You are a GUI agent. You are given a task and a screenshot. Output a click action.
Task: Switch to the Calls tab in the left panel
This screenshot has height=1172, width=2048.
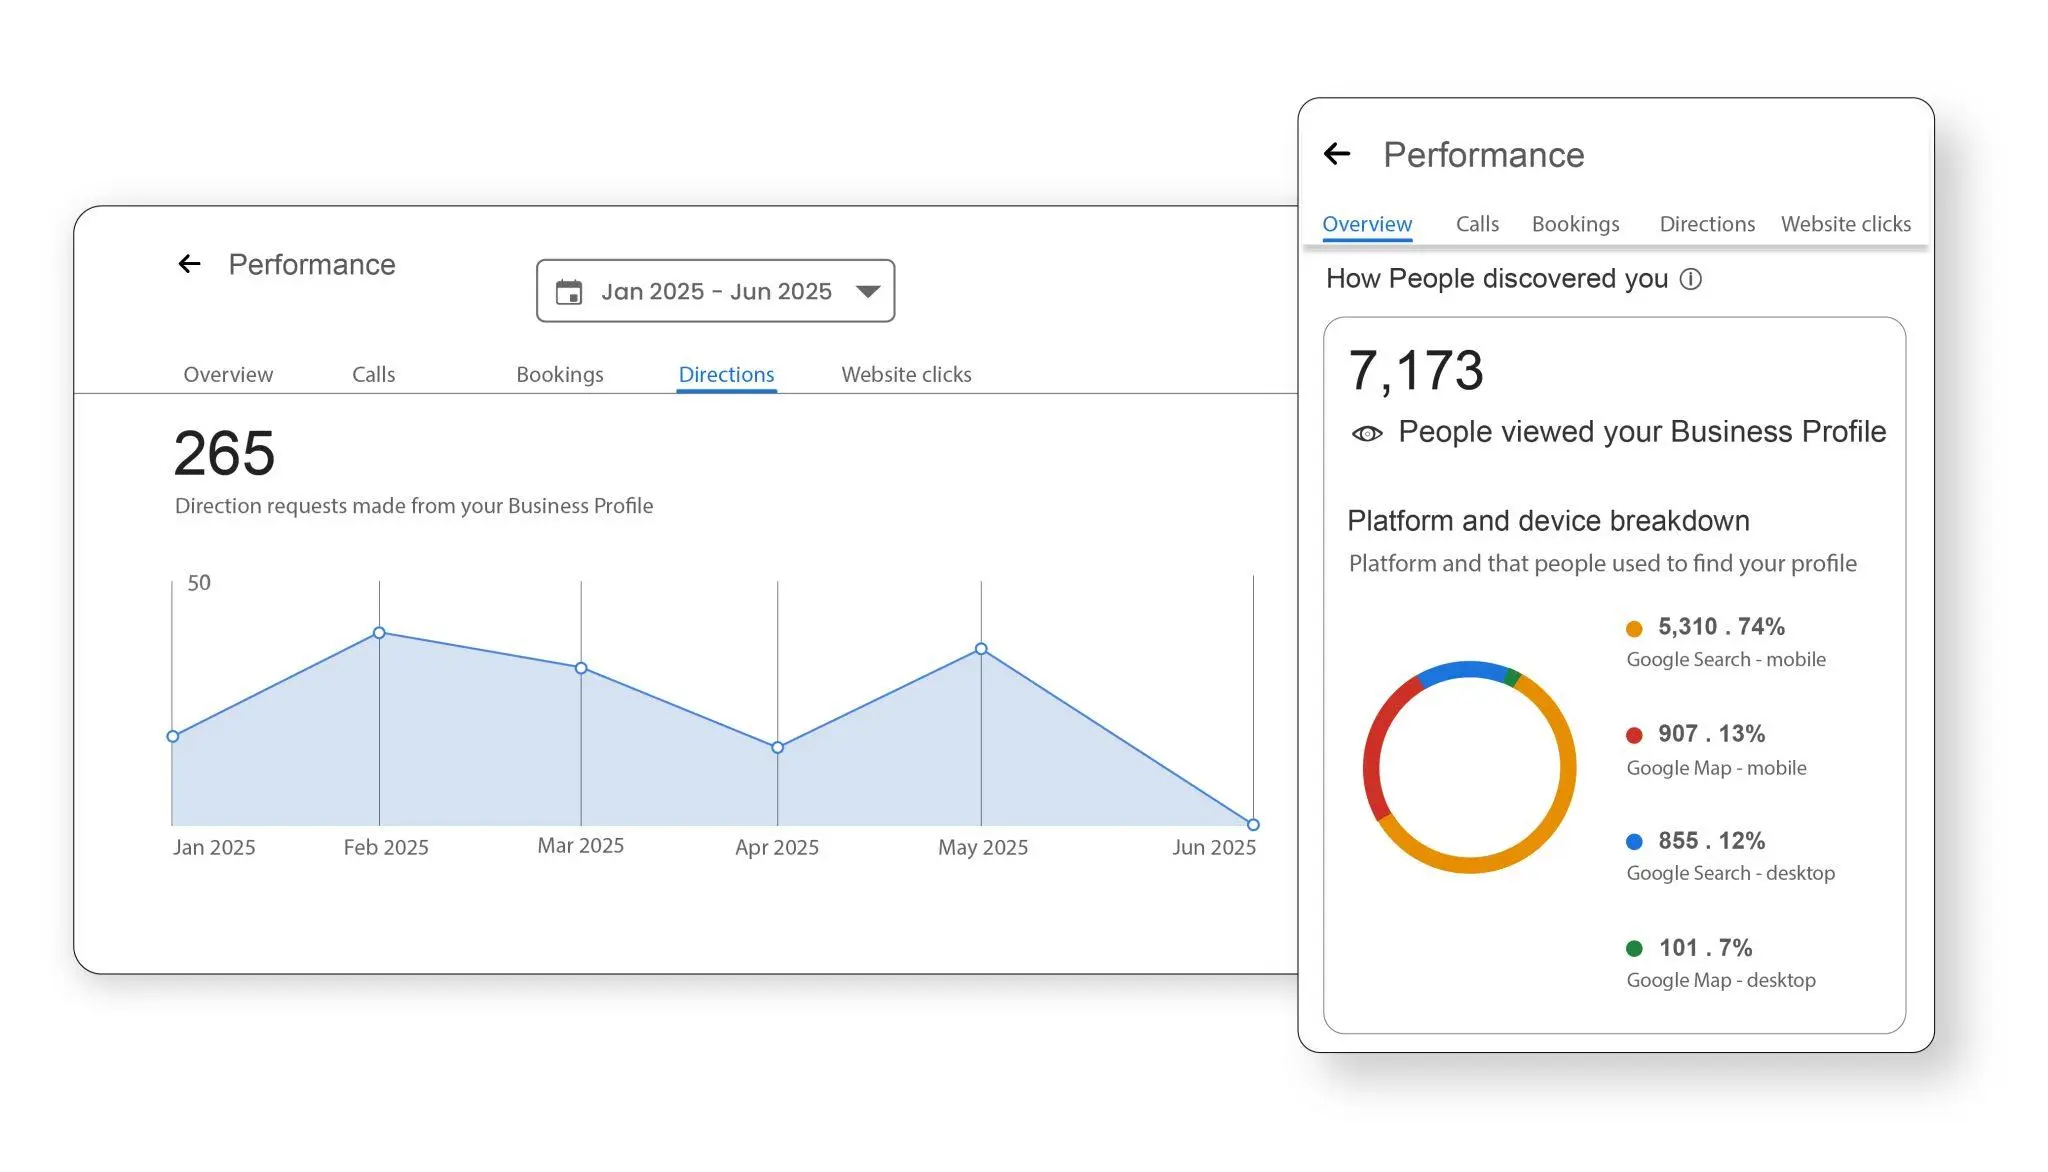pos(373,374)
